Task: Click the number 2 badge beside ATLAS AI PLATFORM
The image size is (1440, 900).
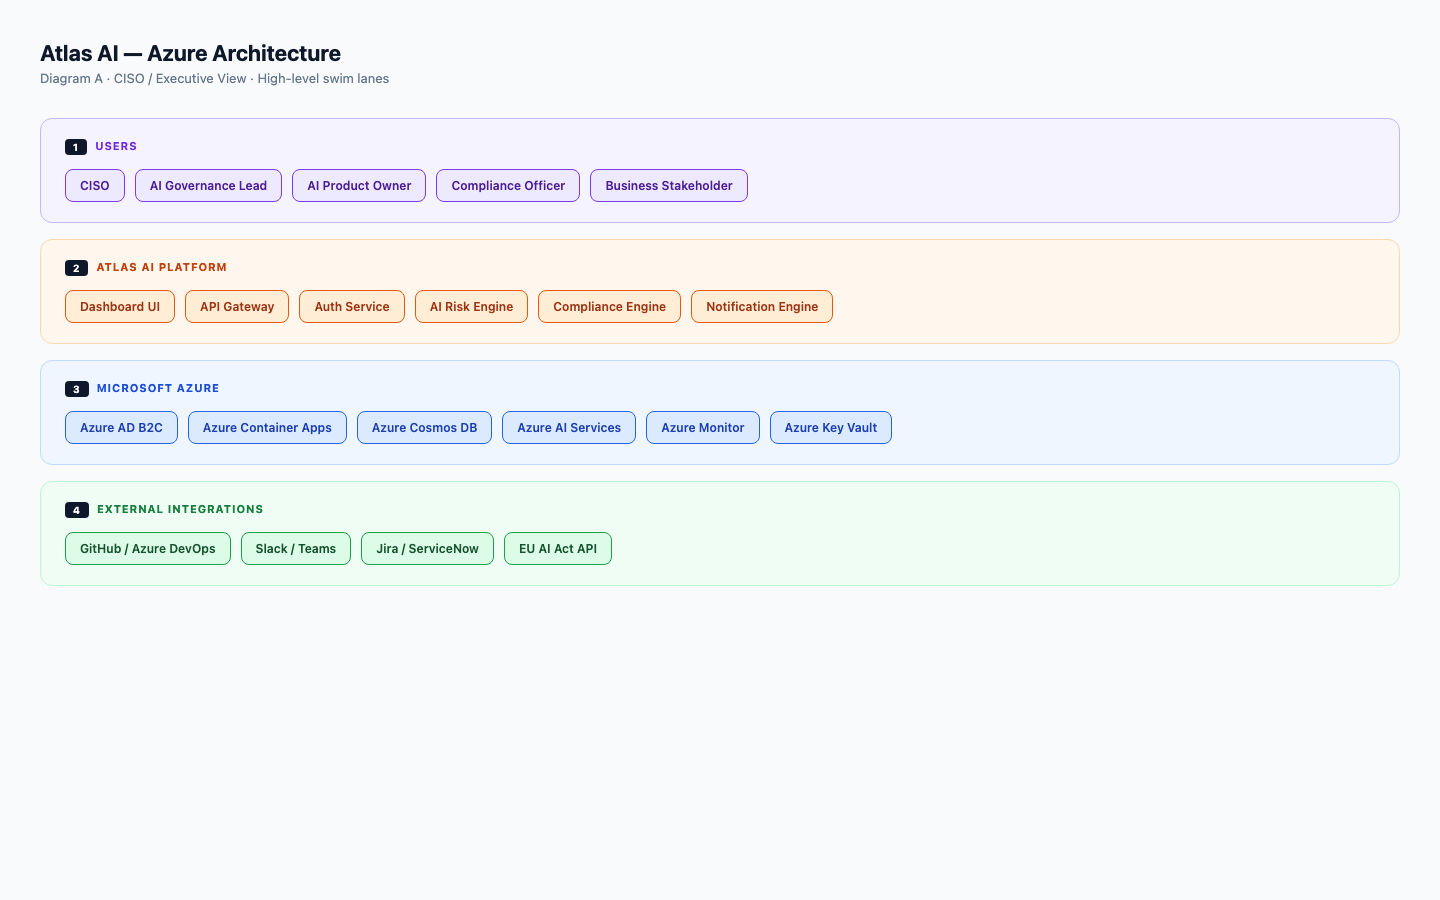Action: coord(76,268)
